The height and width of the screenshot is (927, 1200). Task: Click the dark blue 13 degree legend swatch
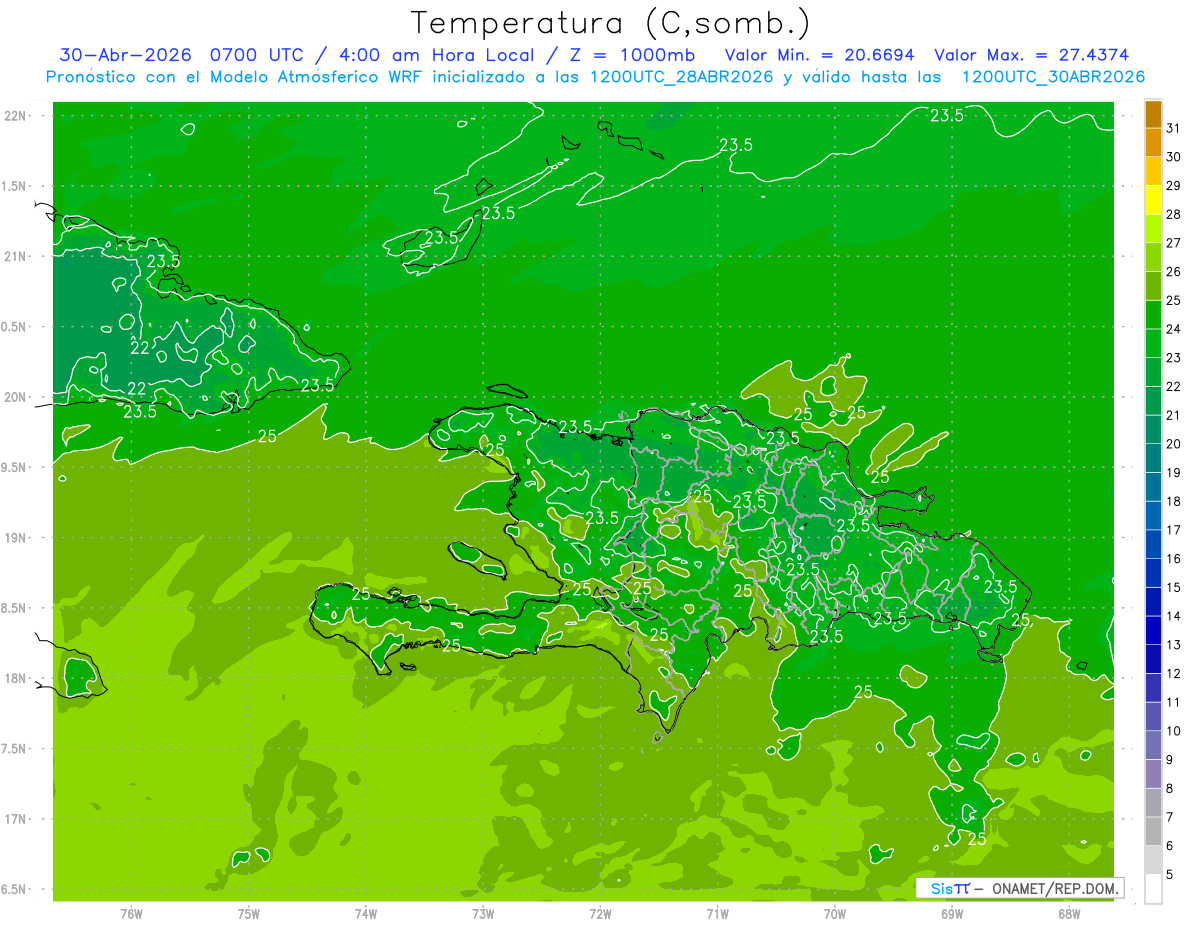1153,630
